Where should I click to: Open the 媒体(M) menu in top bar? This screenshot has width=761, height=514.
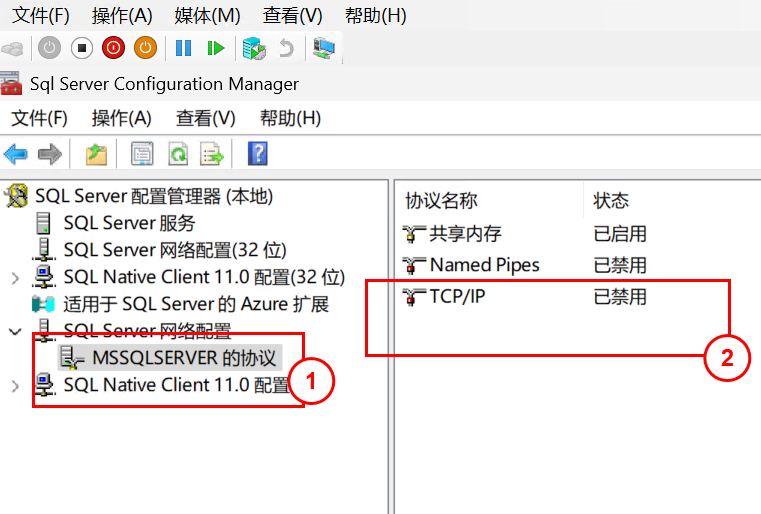(x=207, y=16)
